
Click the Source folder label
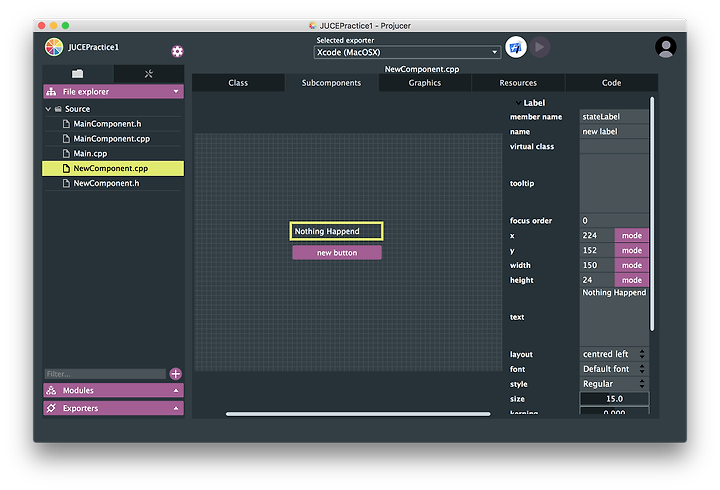click(77, 109)
